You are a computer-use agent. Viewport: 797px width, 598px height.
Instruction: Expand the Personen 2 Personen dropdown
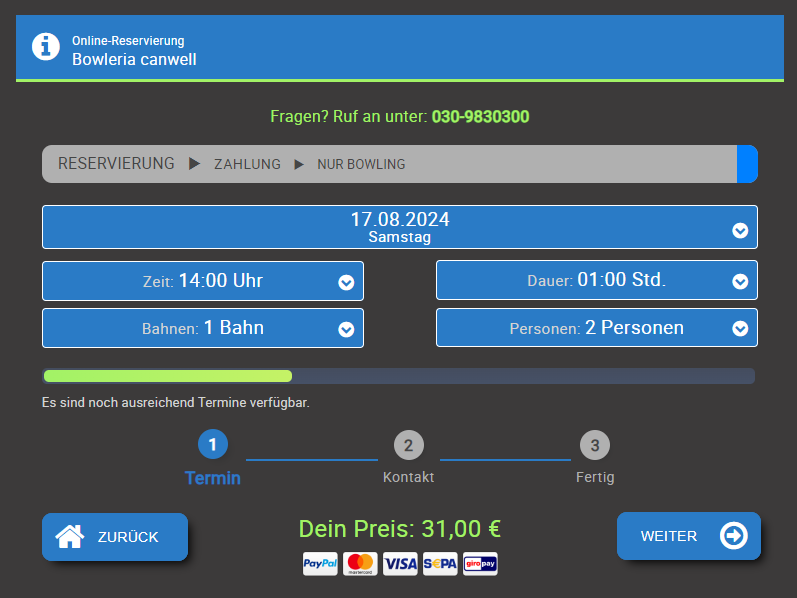596,328
